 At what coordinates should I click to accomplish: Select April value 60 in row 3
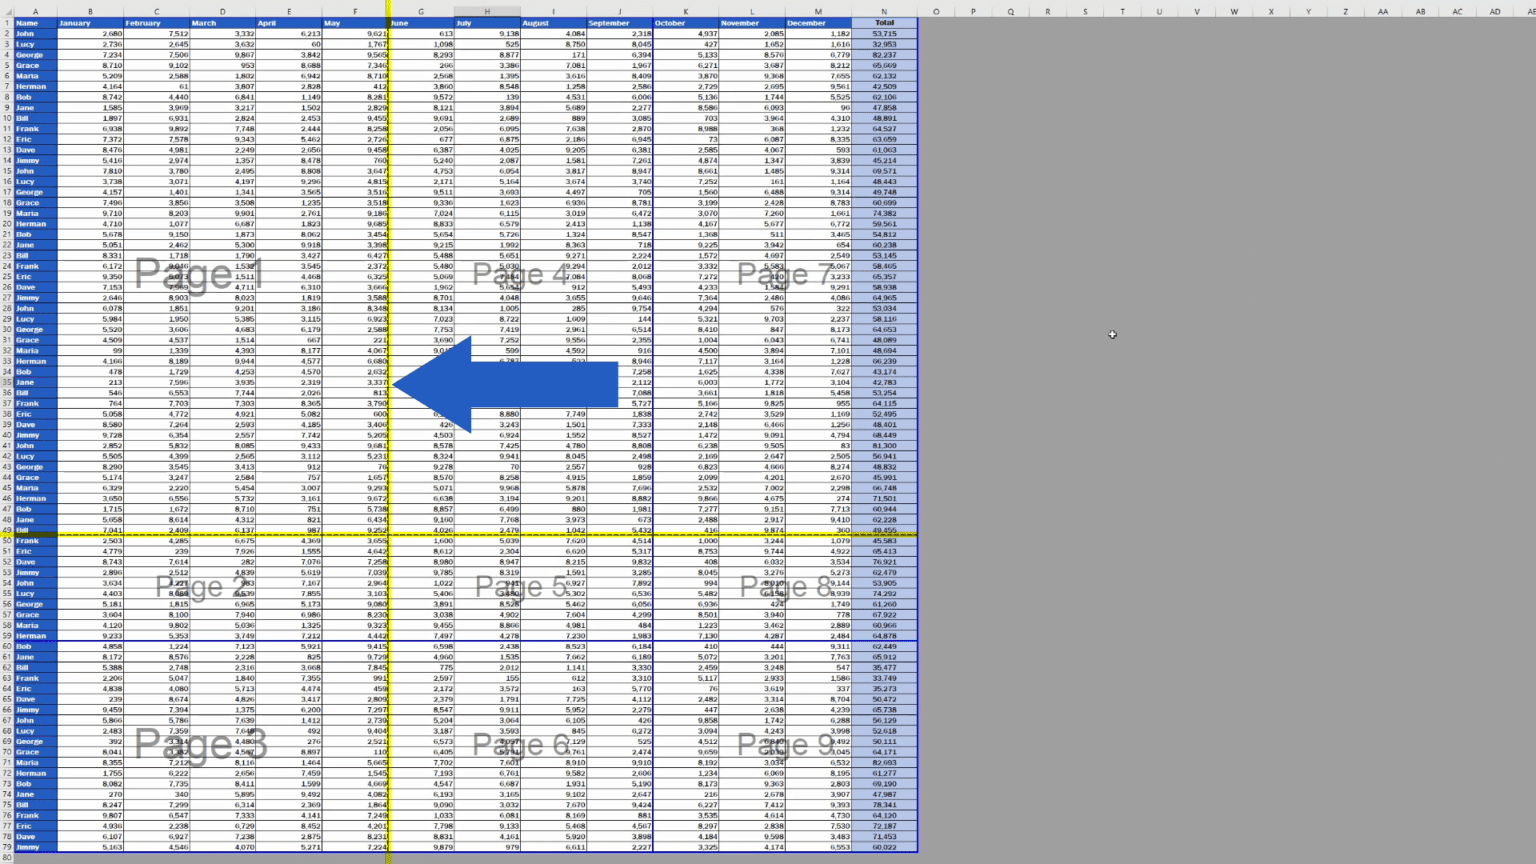point(289,44)
